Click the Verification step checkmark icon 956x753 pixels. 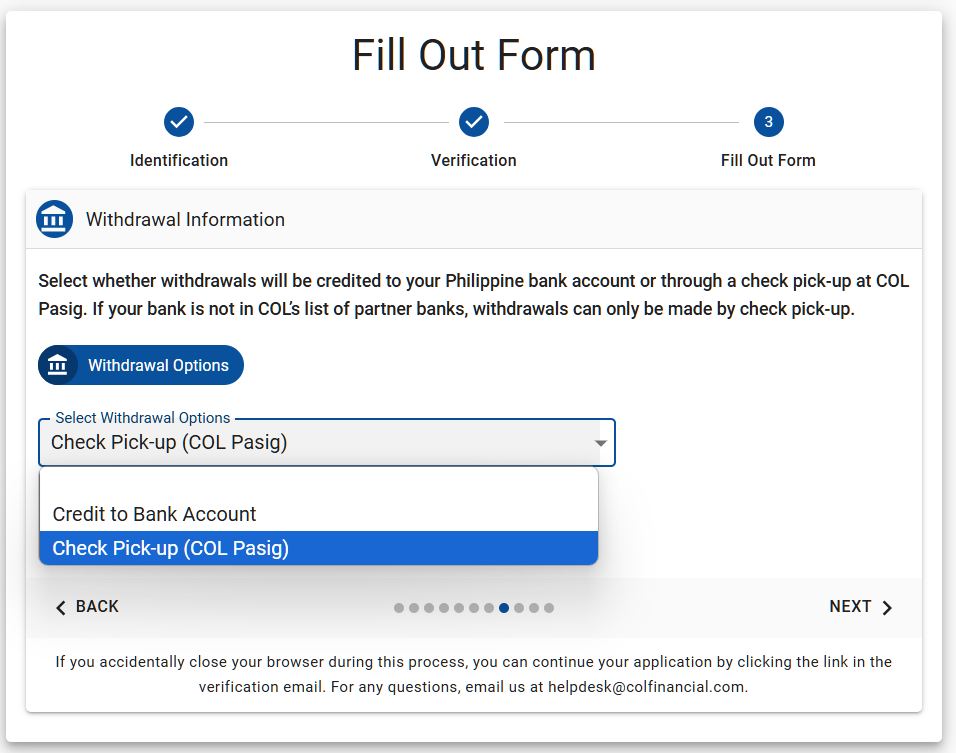click(x=474, y=122)
